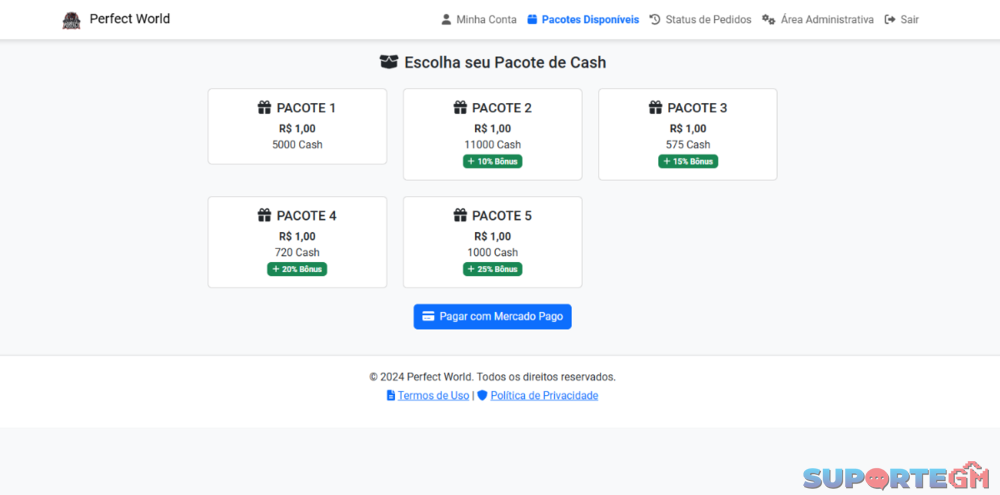Viewport: 1000px width, 495px height.
Task: Click the sign-out icon beside Sair
Action: [890, 20]
